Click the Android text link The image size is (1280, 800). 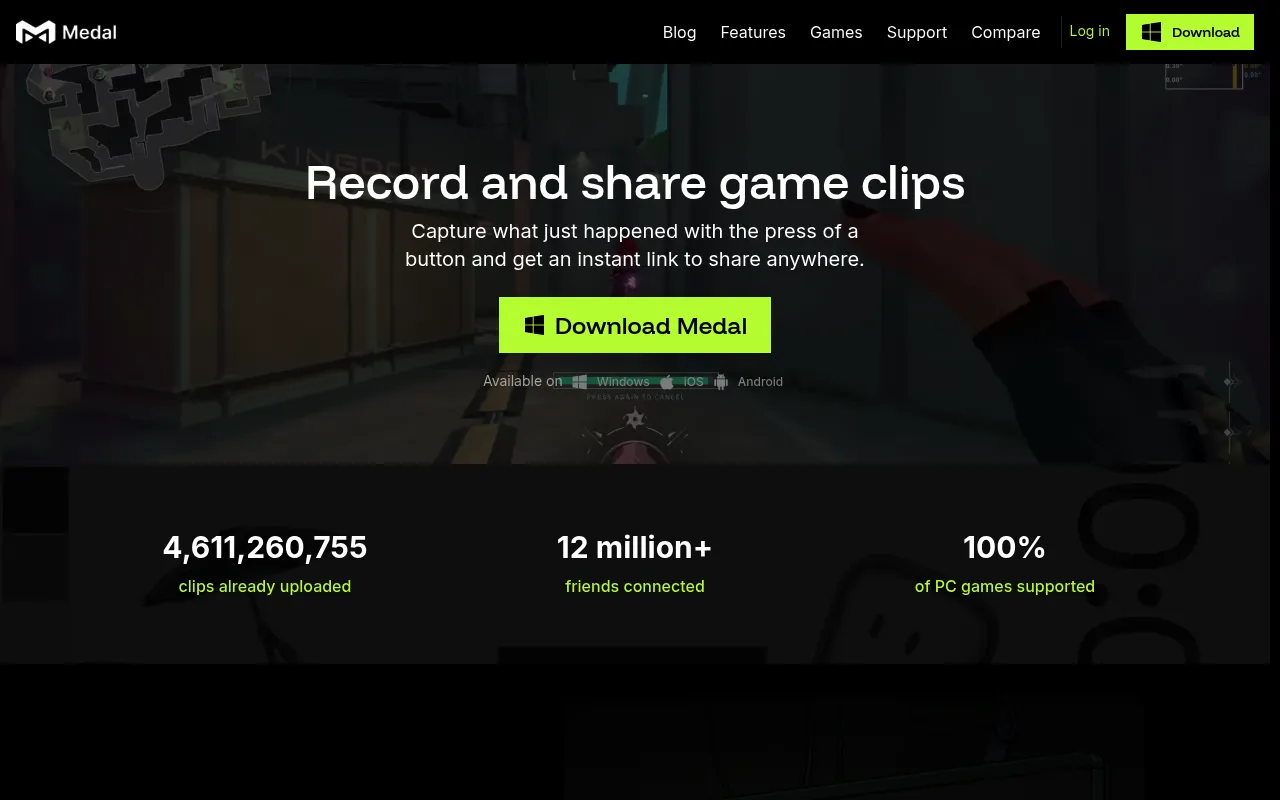tap(760, 382)
